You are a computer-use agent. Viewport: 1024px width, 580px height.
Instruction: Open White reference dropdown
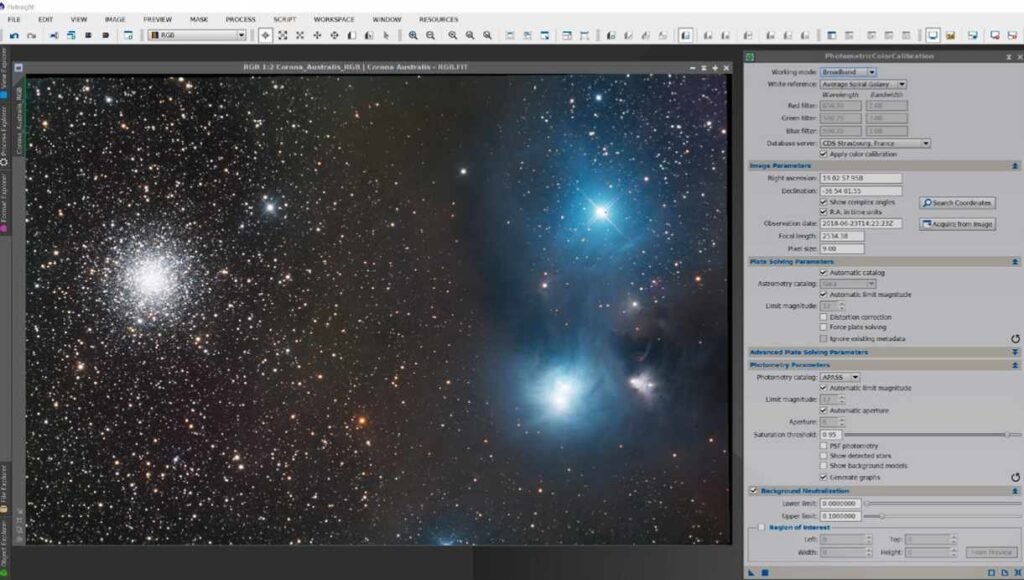(863, 84)
